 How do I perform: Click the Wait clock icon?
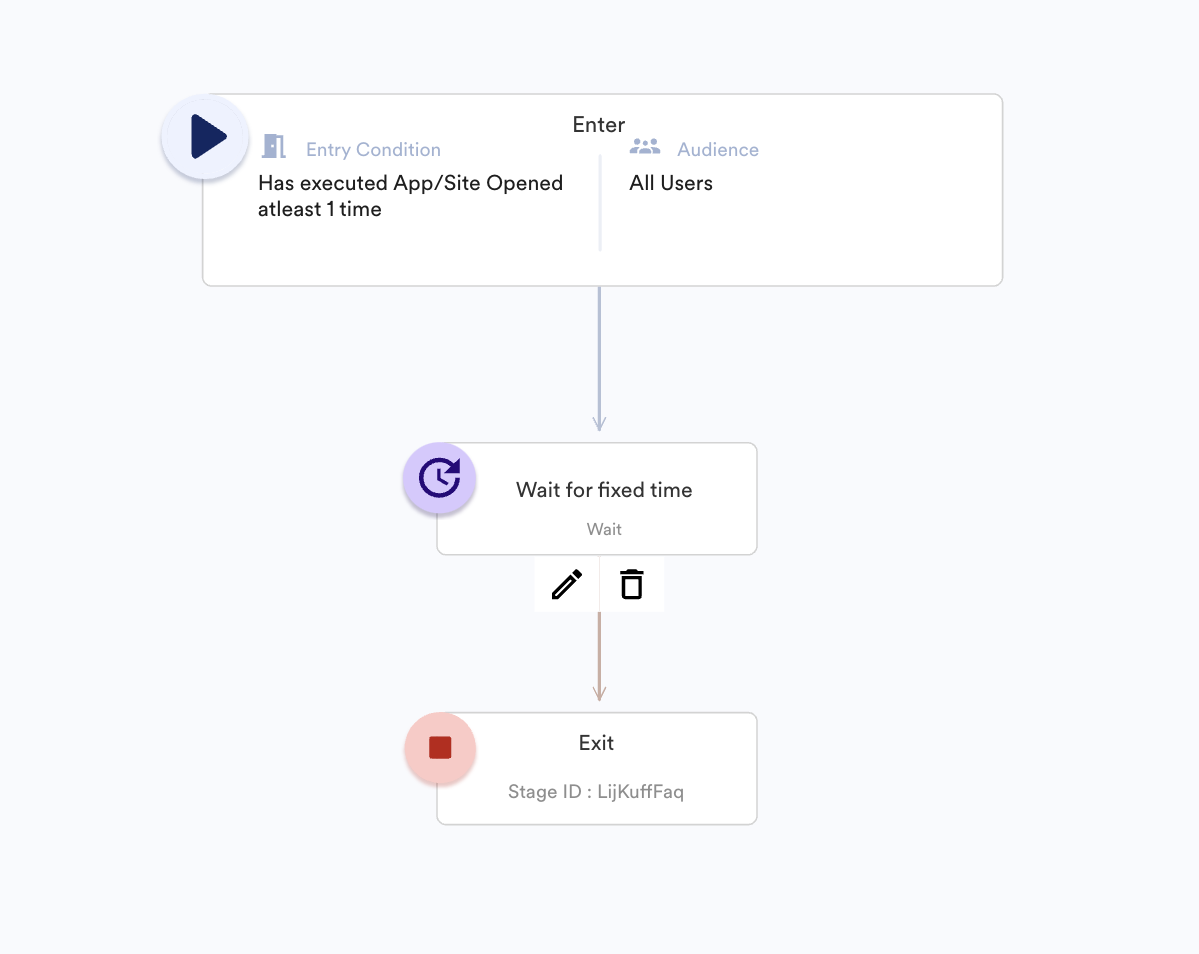[439, 478]
